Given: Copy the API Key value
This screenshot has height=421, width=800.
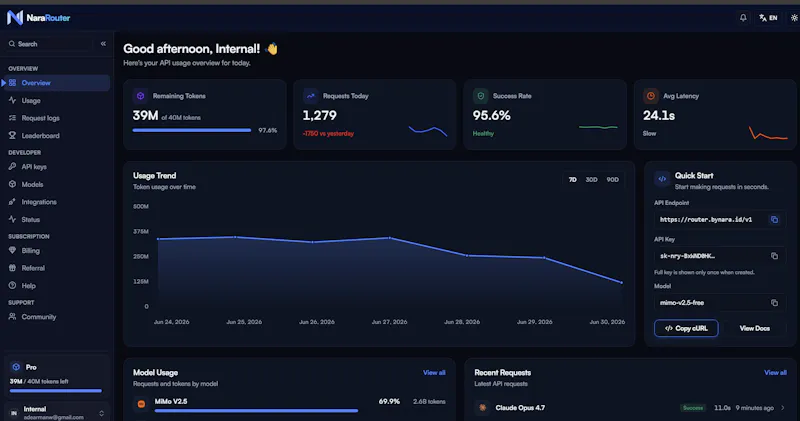Looking at the screenshot, I should coord(774,256).
